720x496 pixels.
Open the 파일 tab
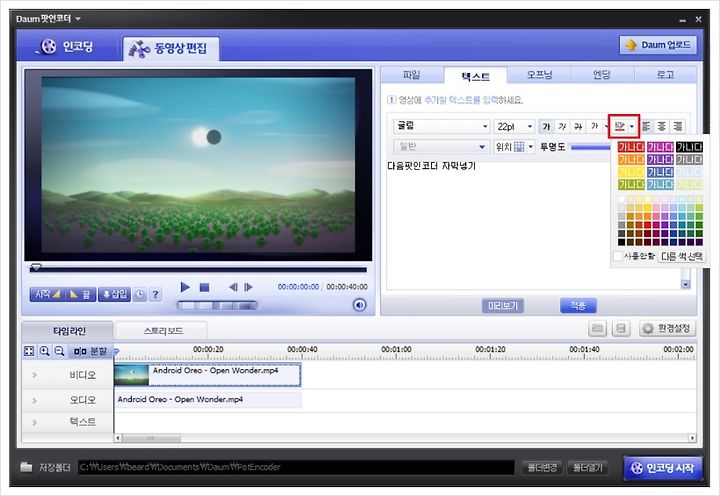point(412,75)
